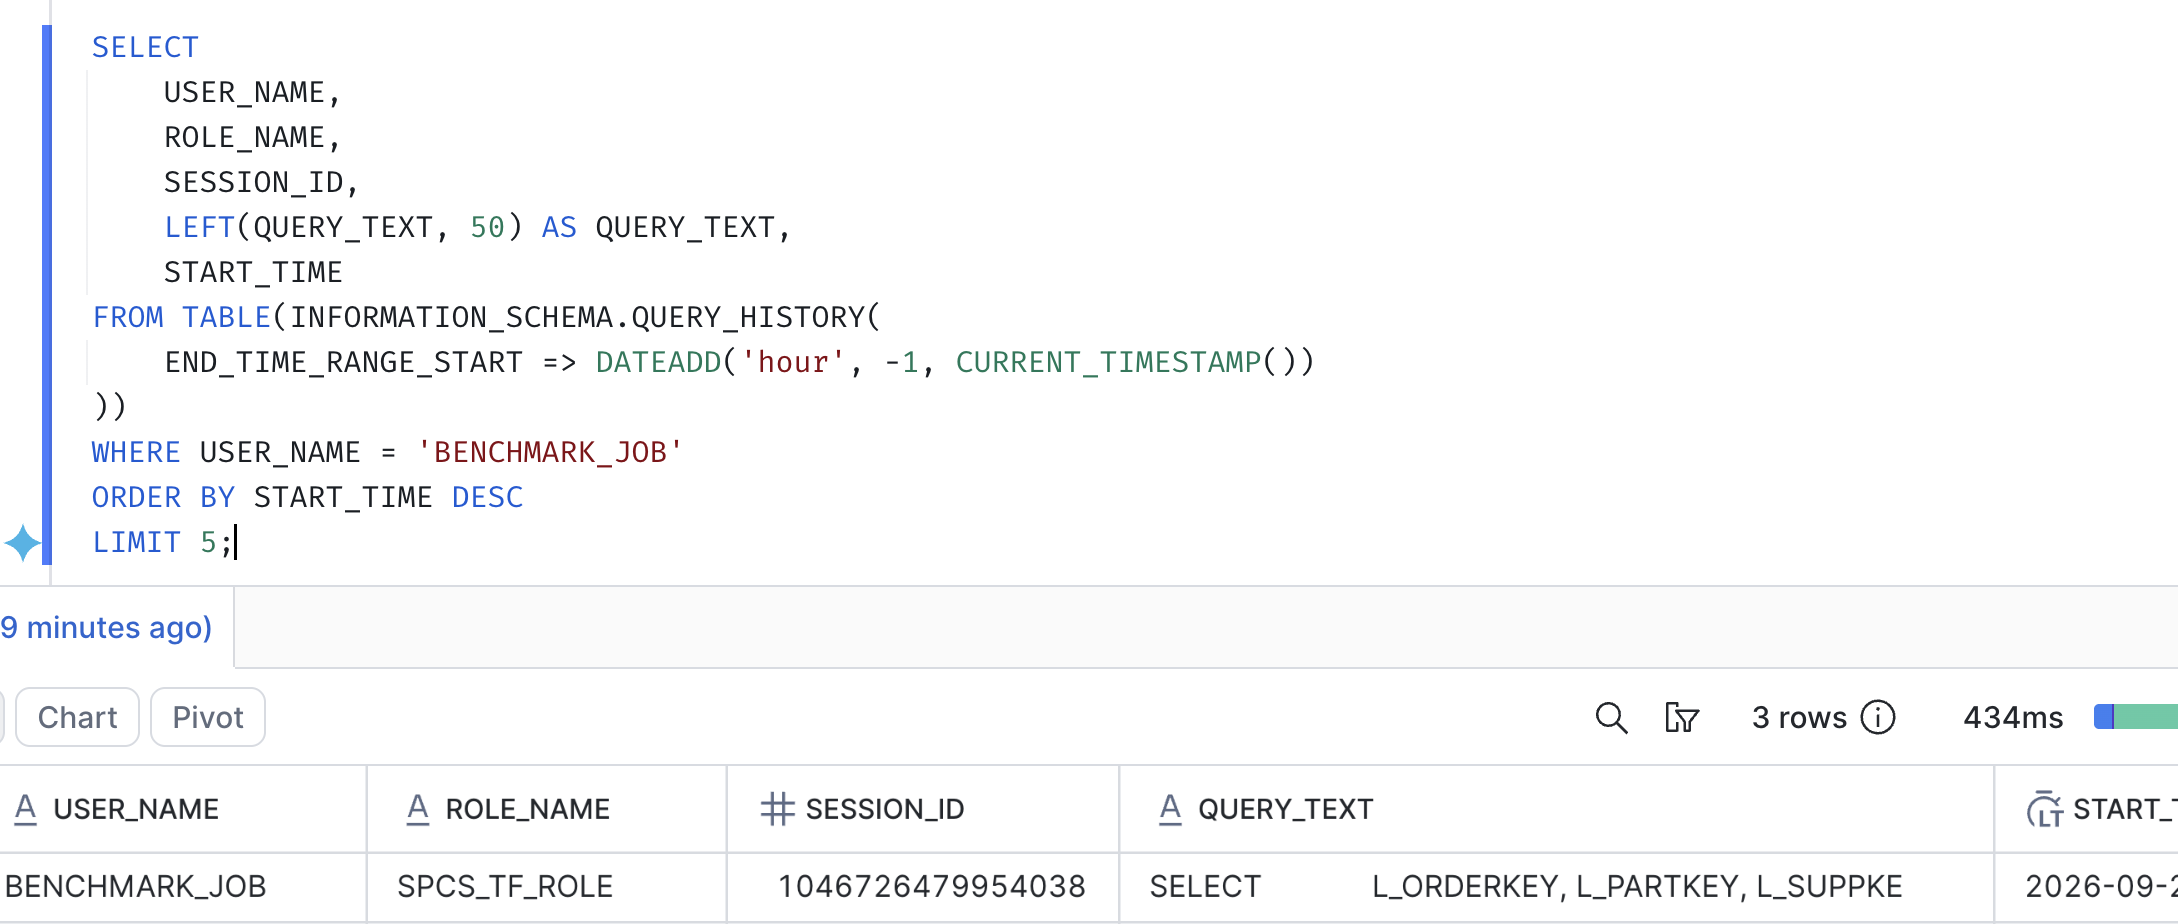Click the blue cell selection bar beside the query
This screenshot has height=924, width=2178.
47,295
